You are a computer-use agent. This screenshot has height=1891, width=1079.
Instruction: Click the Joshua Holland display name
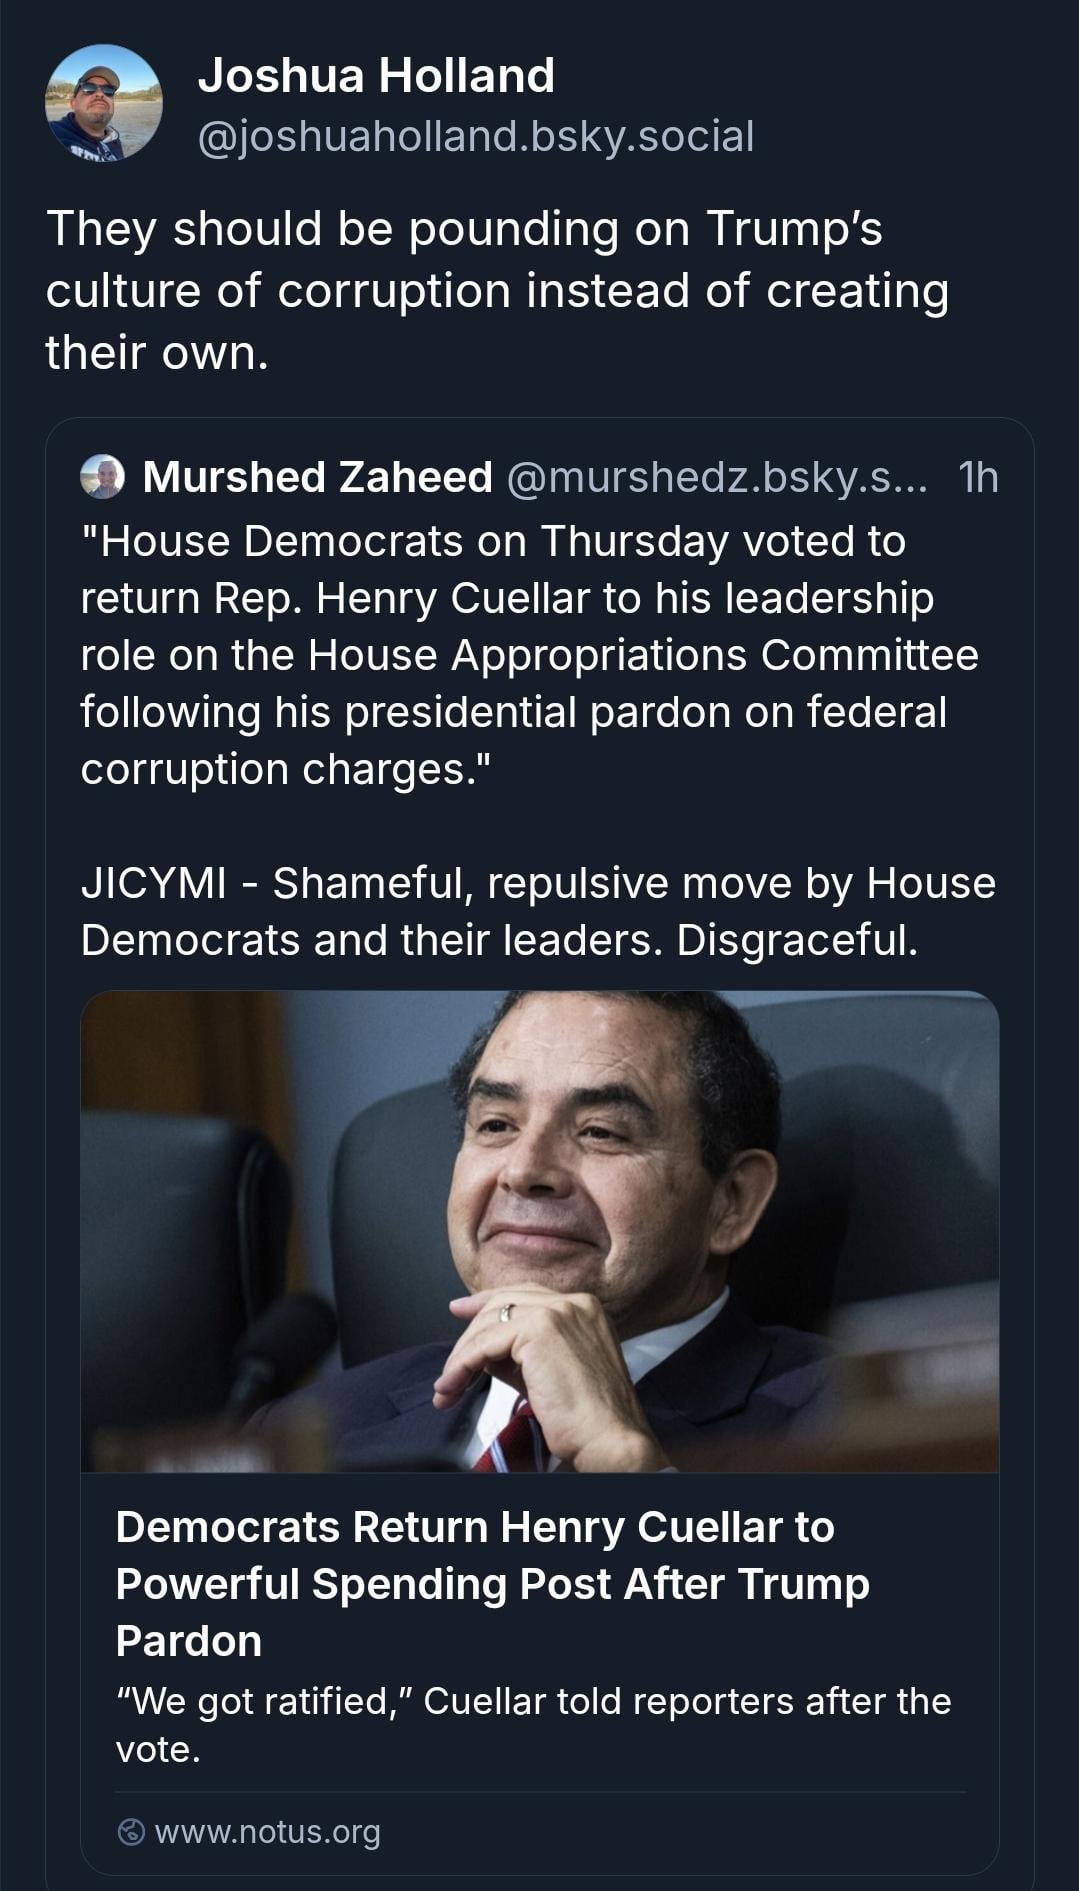point(376,76)
